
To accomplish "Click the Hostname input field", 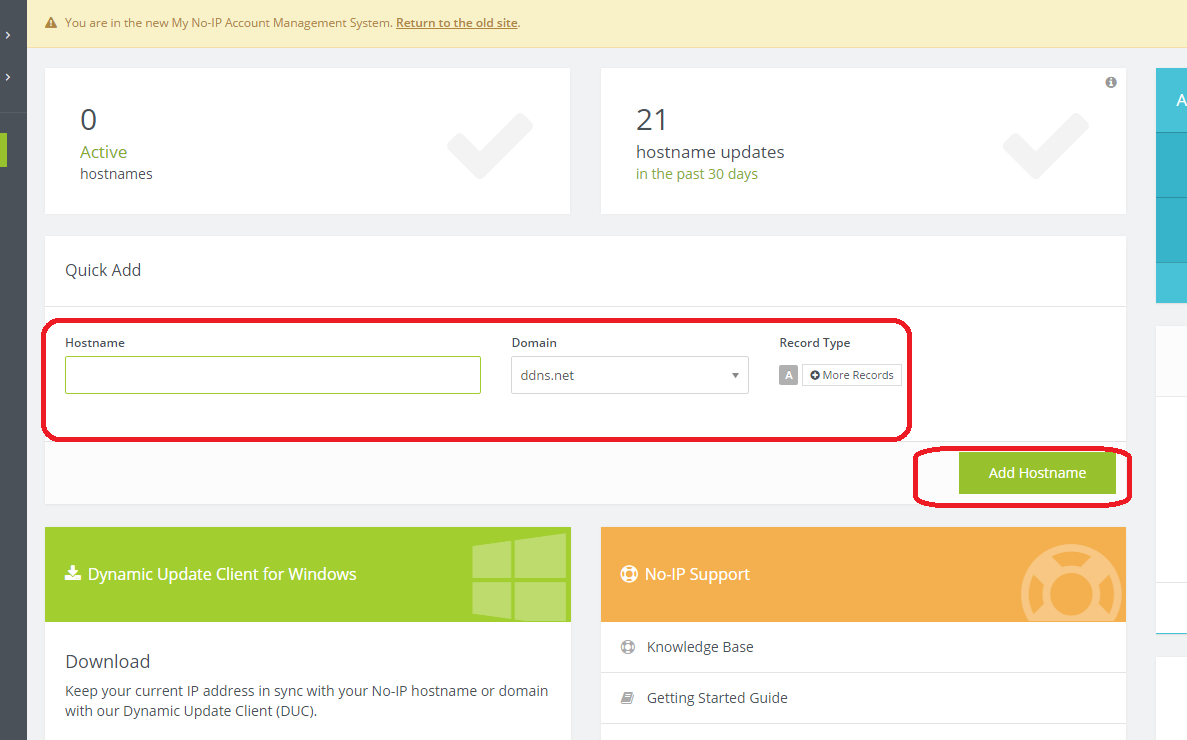I will pos(273,375).
